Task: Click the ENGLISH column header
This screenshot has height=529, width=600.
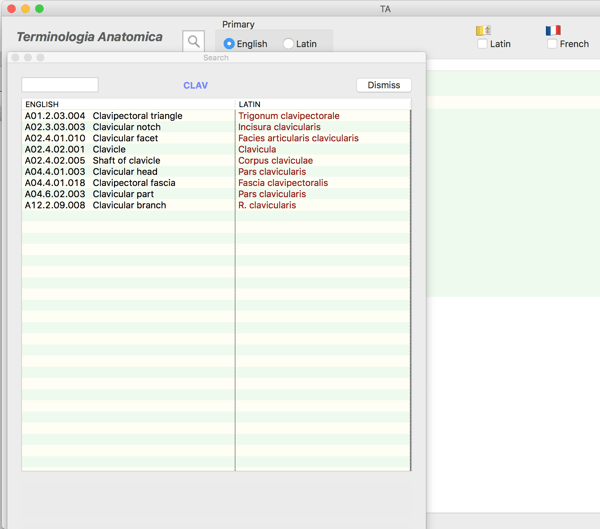Action: [x=42, y=104]
